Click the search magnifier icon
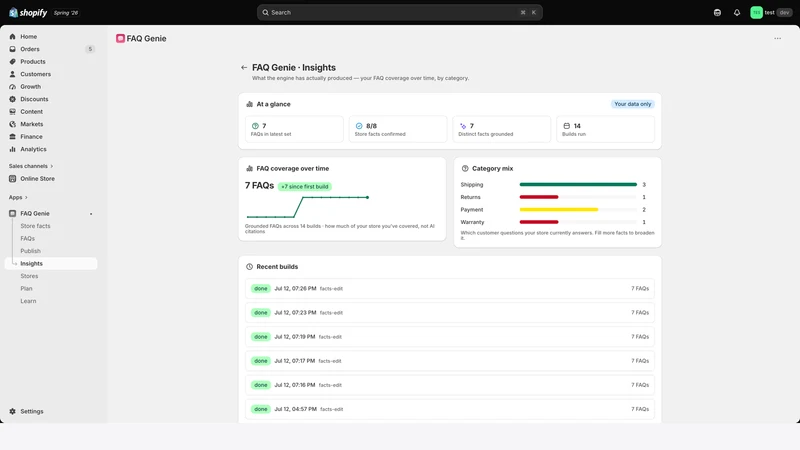Screen dimensions: 800x450 pyautogui.click(x=265, y=12)
